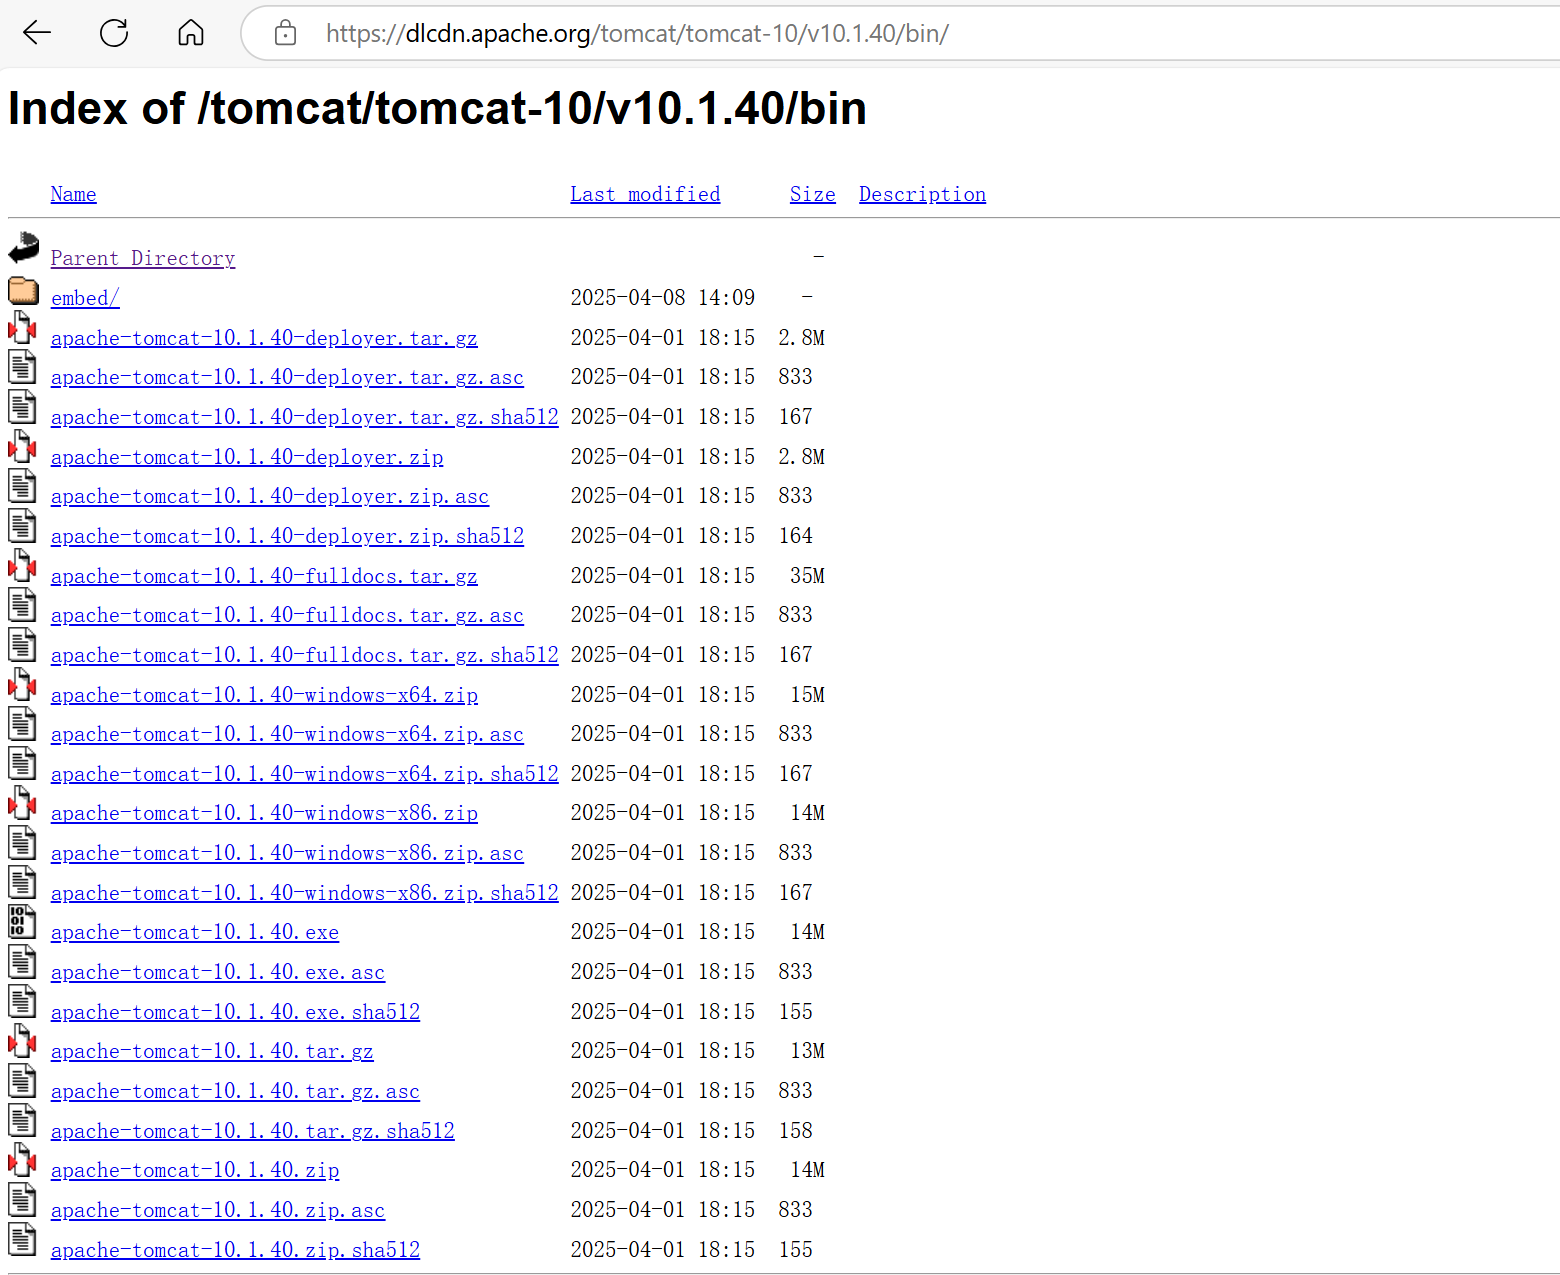Viewport: 1560px width, 1275px height.
Task: Download apache-tomcat-10.1.40.tar.gz link
Action: (212, 1051)
